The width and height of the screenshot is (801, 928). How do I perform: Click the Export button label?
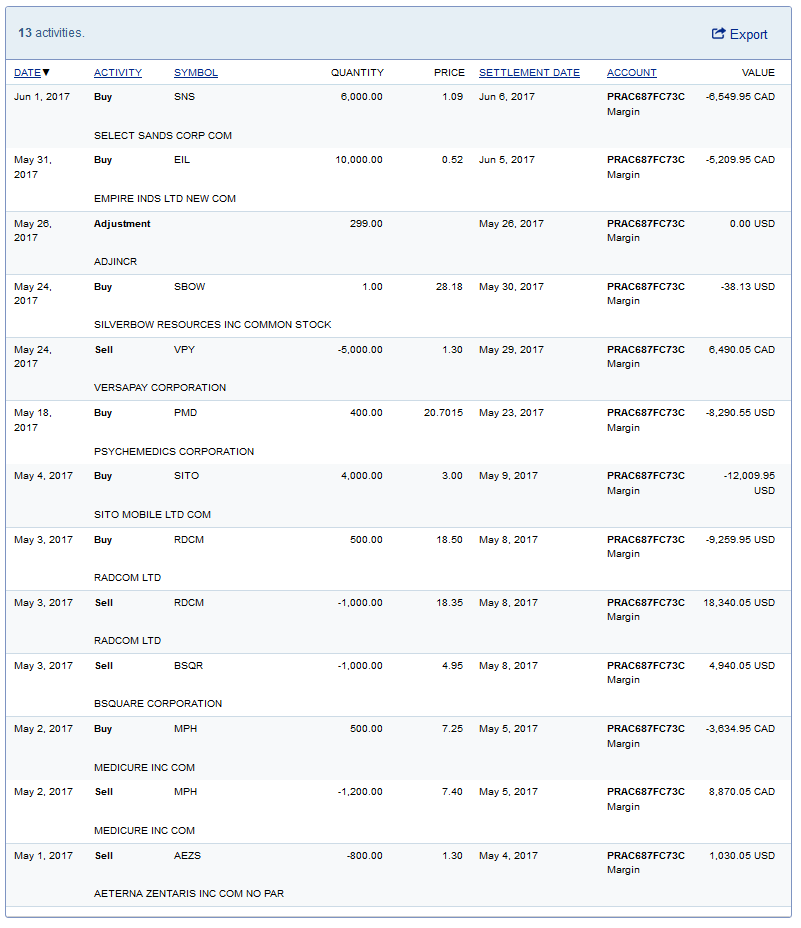tap(748, 35)
